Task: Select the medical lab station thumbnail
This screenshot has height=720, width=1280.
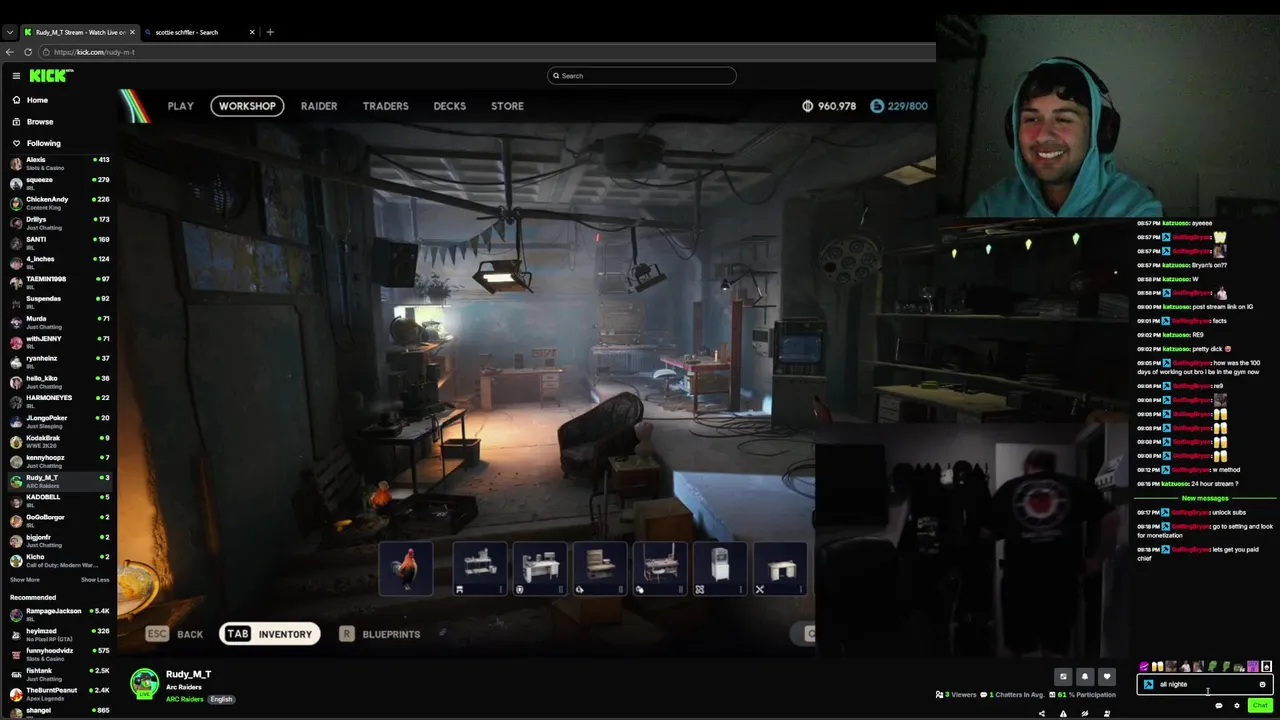Action: point(720,568)
